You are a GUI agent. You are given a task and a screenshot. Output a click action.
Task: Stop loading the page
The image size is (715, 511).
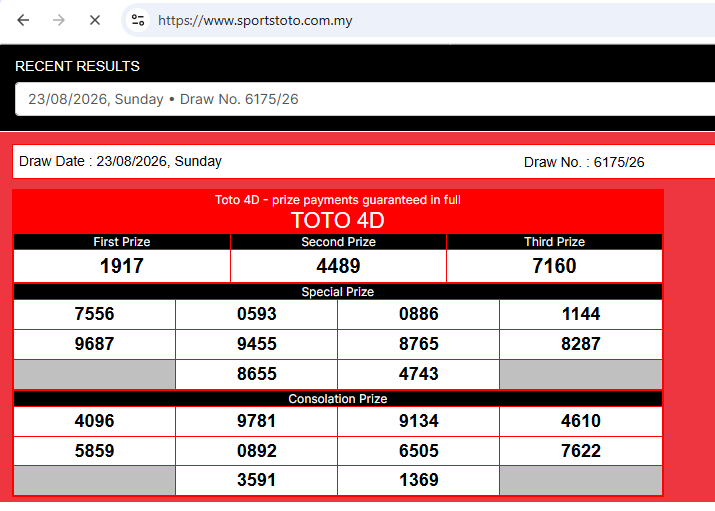(x=95, y=20)
